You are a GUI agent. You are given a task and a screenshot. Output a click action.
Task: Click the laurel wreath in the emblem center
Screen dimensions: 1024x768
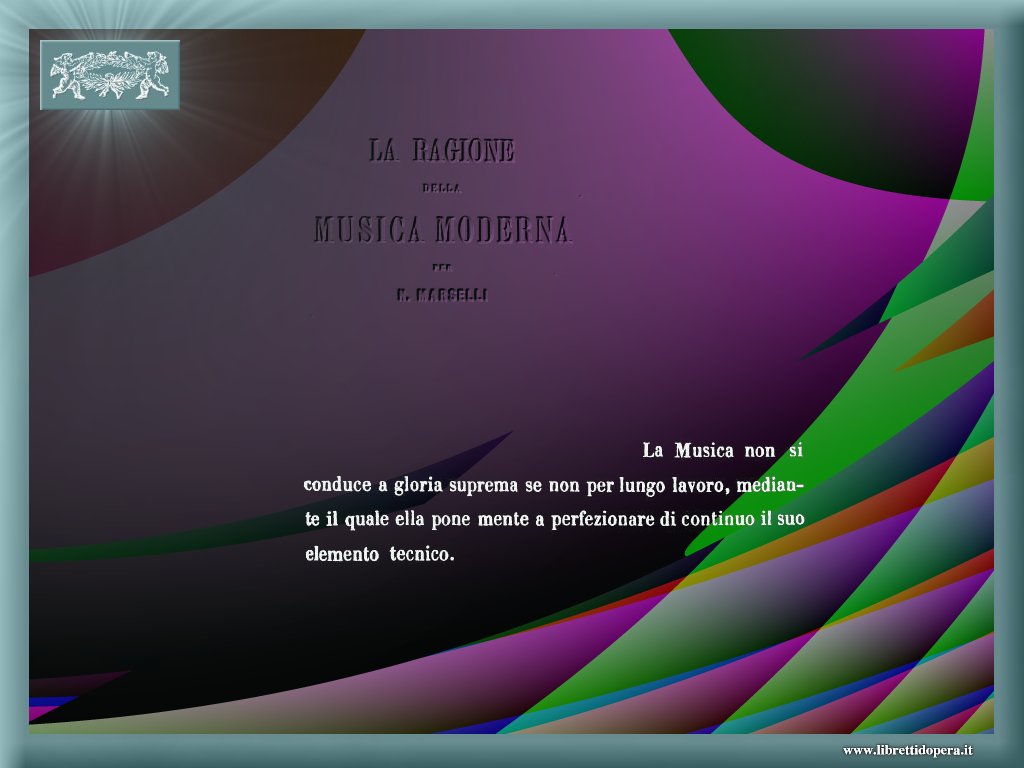click(110, 75)
